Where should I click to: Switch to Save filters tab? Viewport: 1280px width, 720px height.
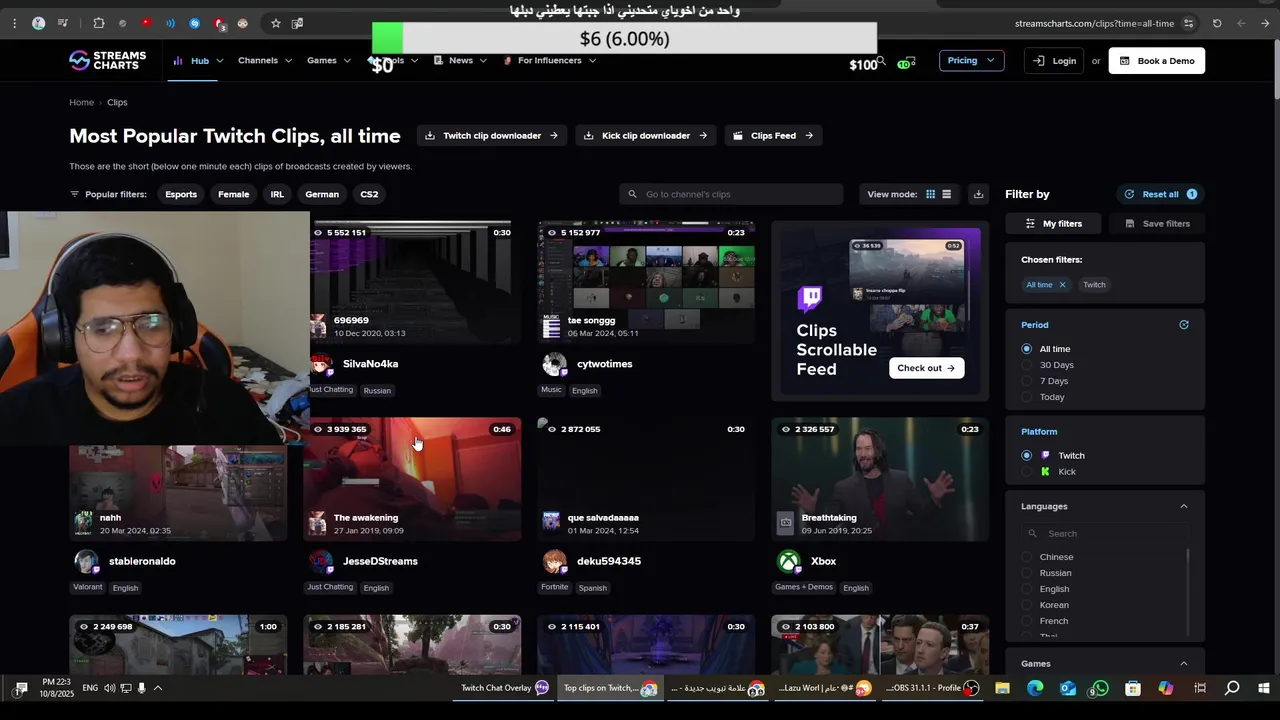tap(1157, 223)
